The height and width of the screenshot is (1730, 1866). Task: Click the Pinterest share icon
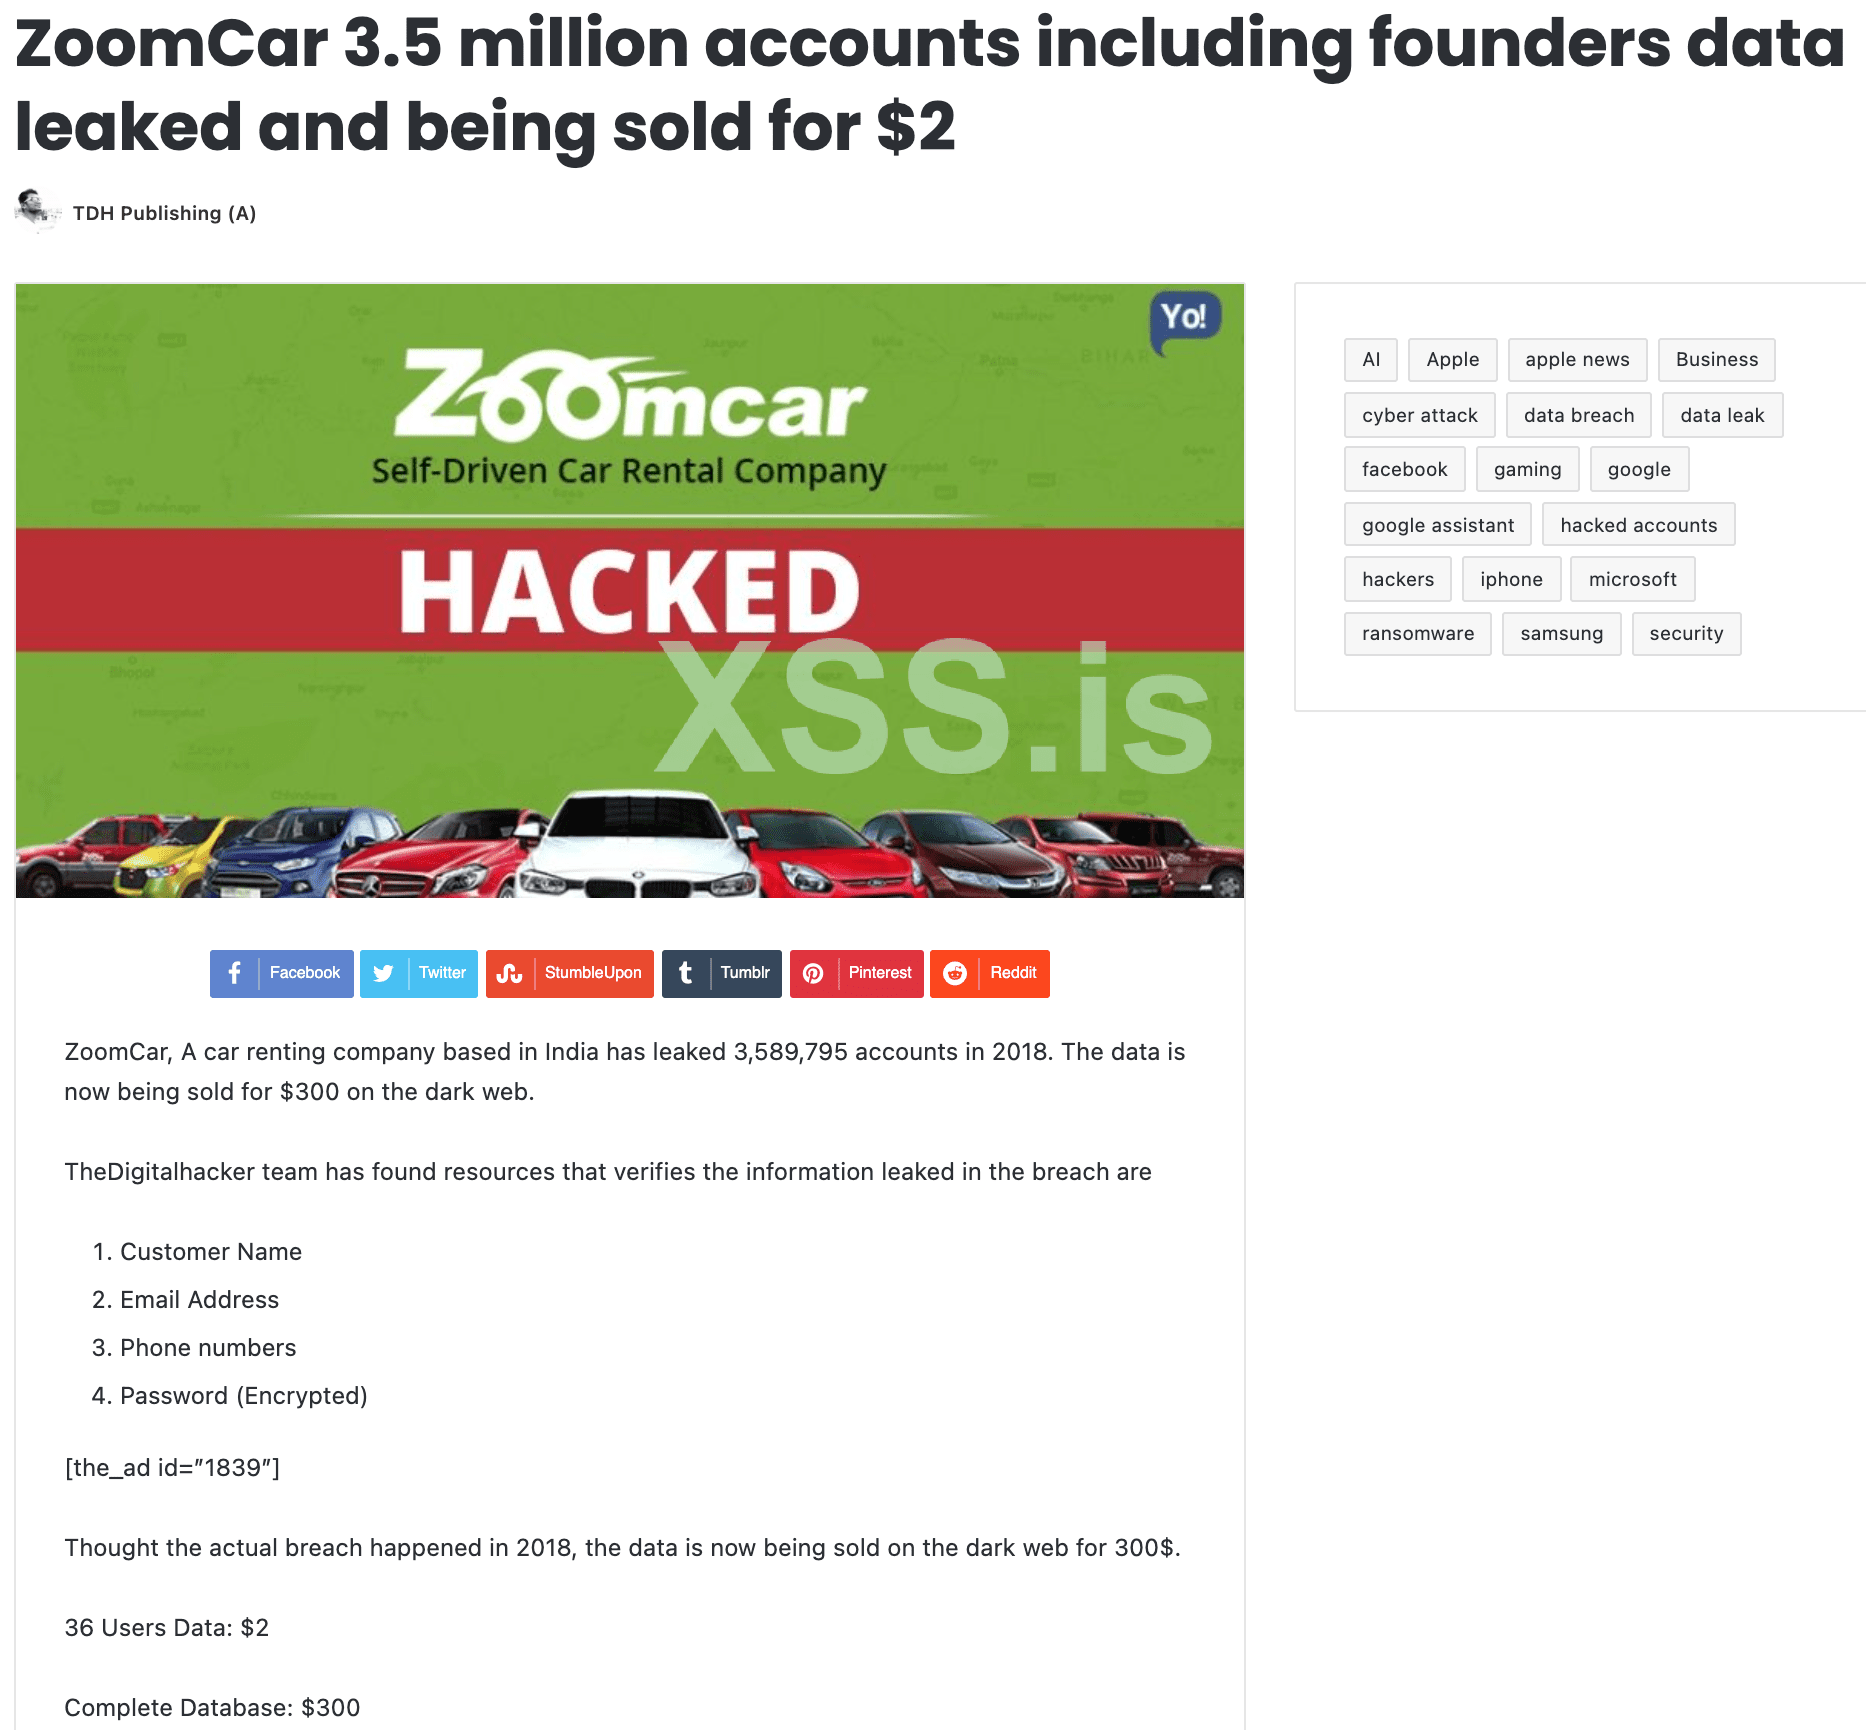(814, 973)
